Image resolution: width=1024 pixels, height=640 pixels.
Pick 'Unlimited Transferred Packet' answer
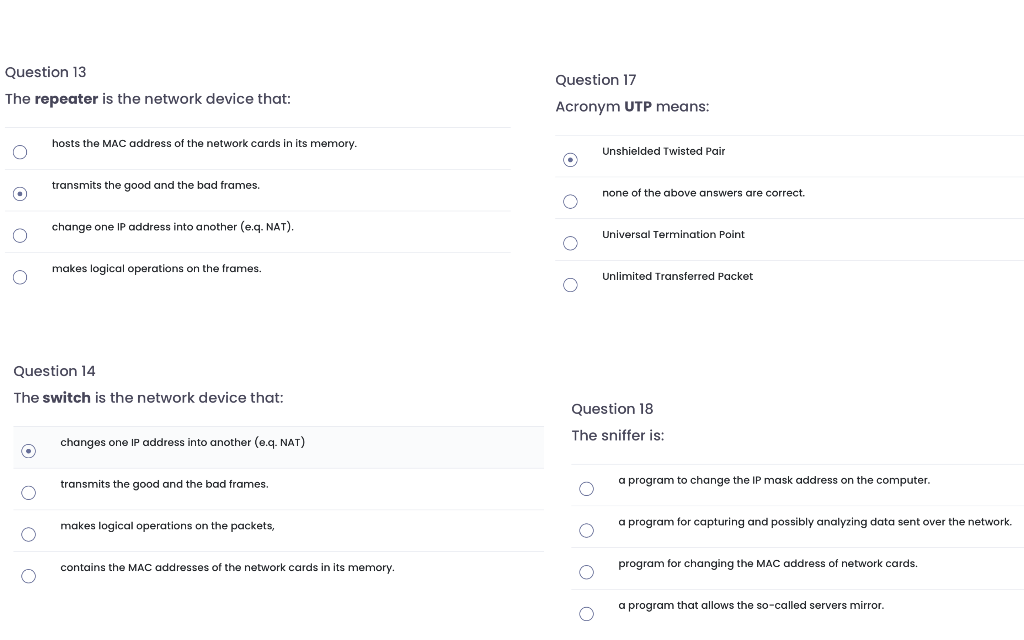click(x=570, y=285)
